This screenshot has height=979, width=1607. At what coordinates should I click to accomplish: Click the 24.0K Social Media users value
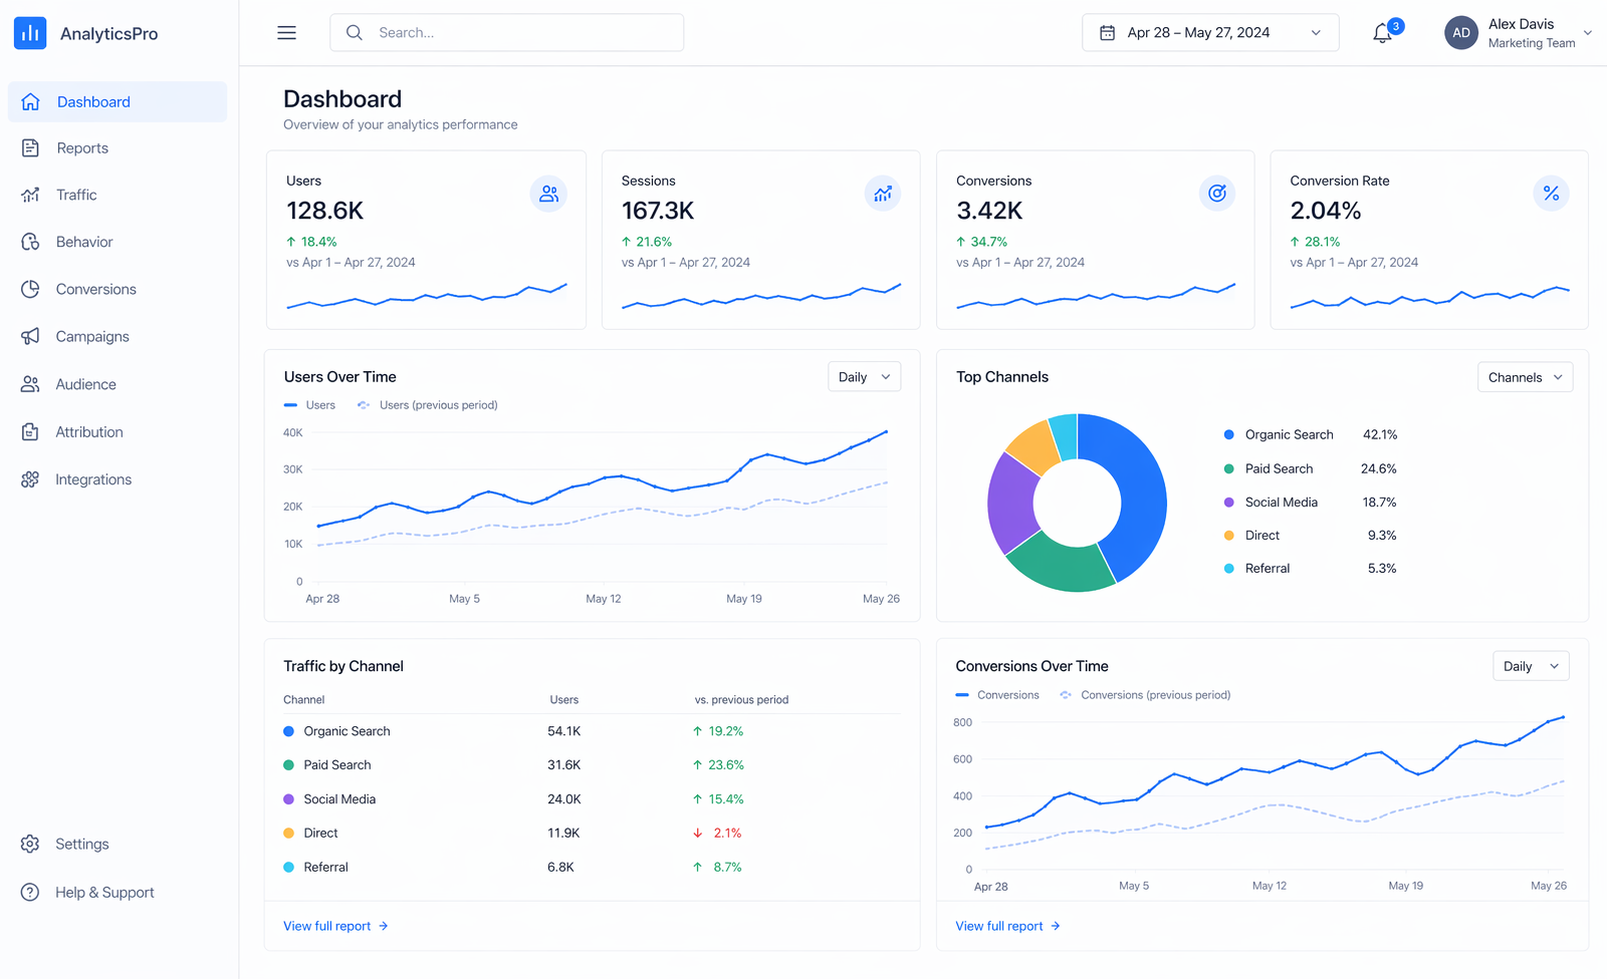click(564, 799)
